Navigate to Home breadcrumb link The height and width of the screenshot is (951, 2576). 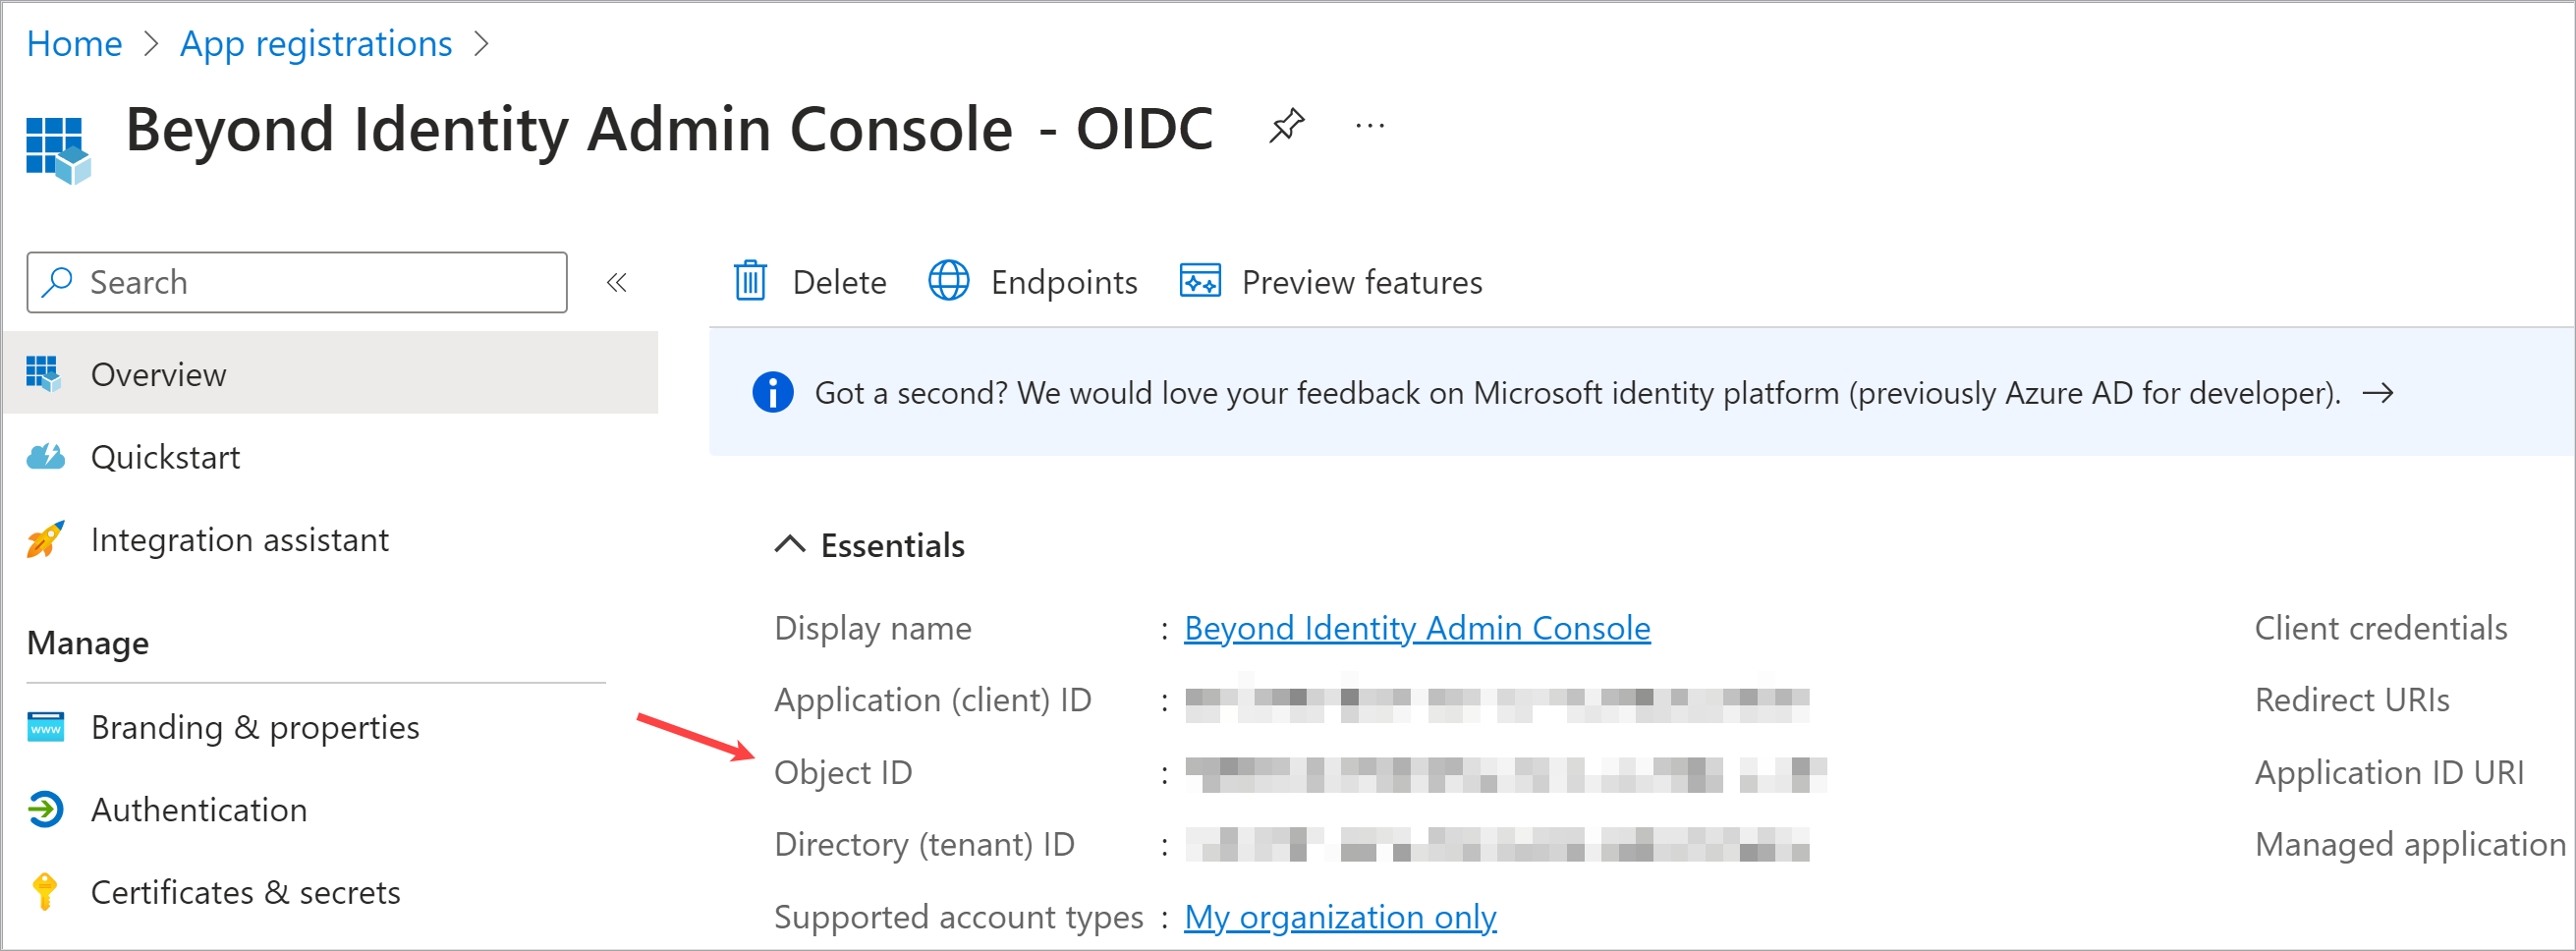point(74,44)
